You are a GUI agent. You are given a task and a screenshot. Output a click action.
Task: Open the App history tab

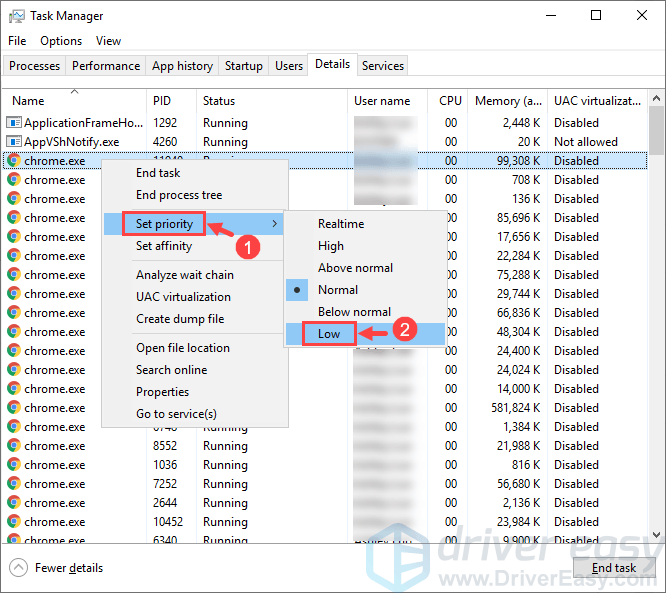pyautogui.click(x=182, y=66)
